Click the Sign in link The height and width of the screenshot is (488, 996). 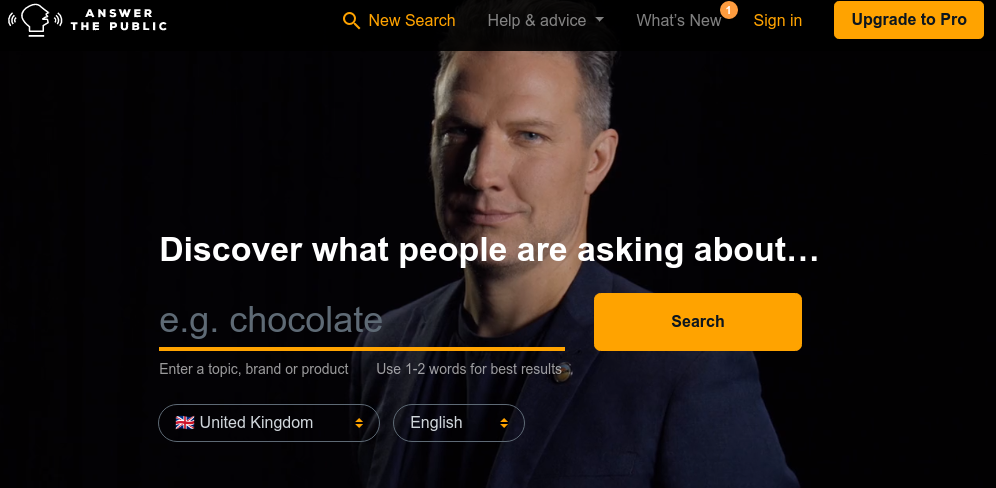(777, 20)
